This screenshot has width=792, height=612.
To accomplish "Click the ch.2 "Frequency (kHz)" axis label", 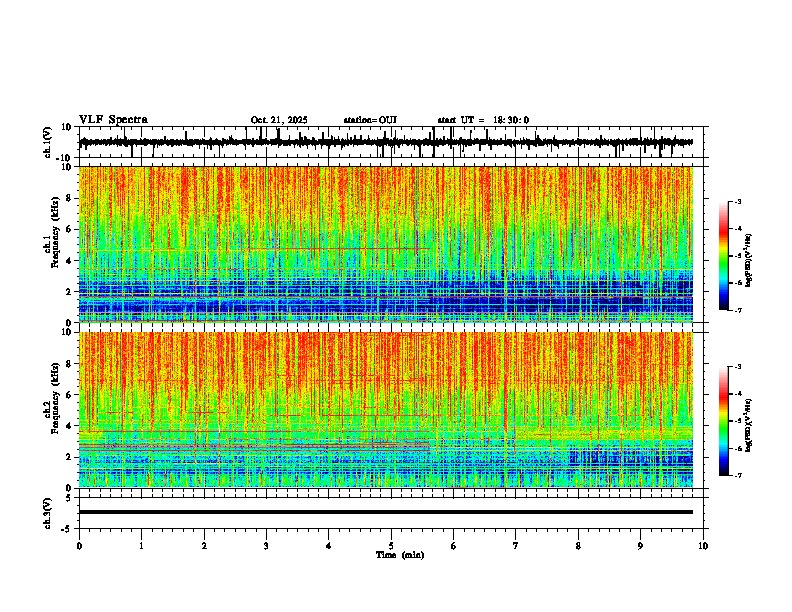I will (55, 398).
